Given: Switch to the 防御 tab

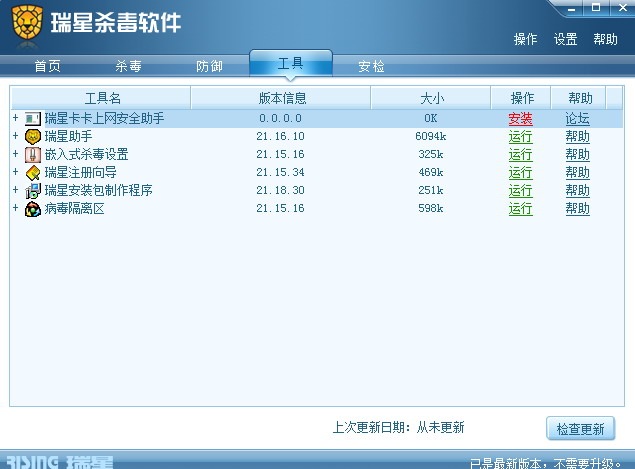Looking at the screenshot, I should [209, 66].
